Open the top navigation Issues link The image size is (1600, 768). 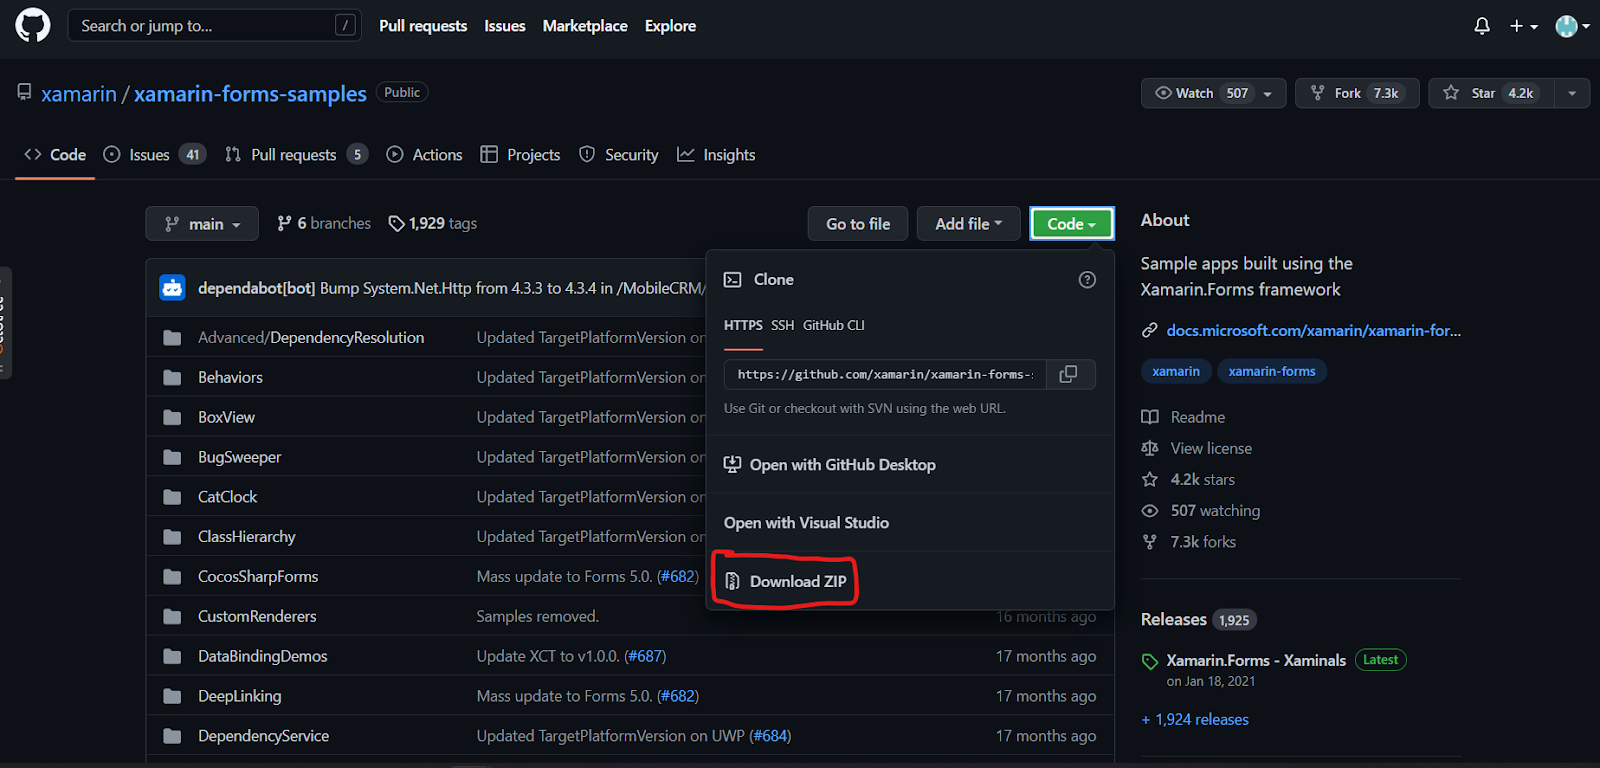coord(505,26)
